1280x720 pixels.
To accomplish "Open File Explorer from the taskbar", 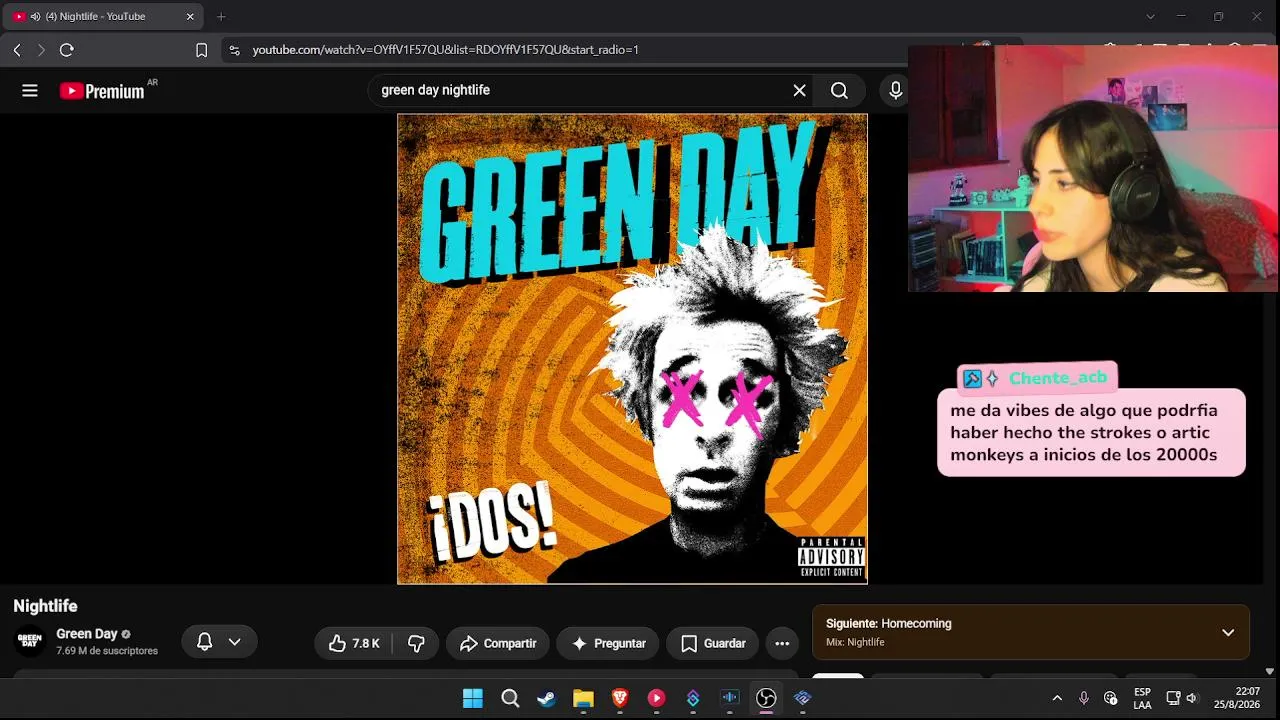I will coord(583,698).
